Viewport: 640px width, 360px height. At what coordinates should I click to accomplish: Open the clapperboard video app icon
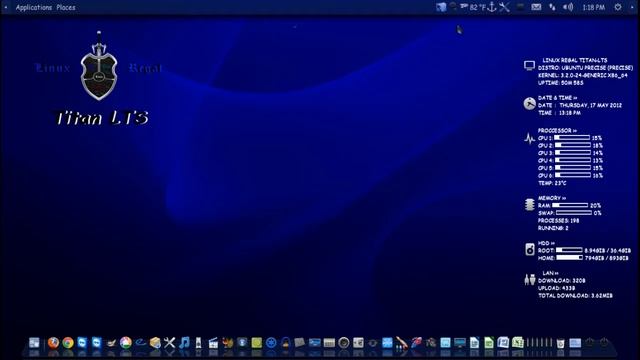tap(213, 342)
